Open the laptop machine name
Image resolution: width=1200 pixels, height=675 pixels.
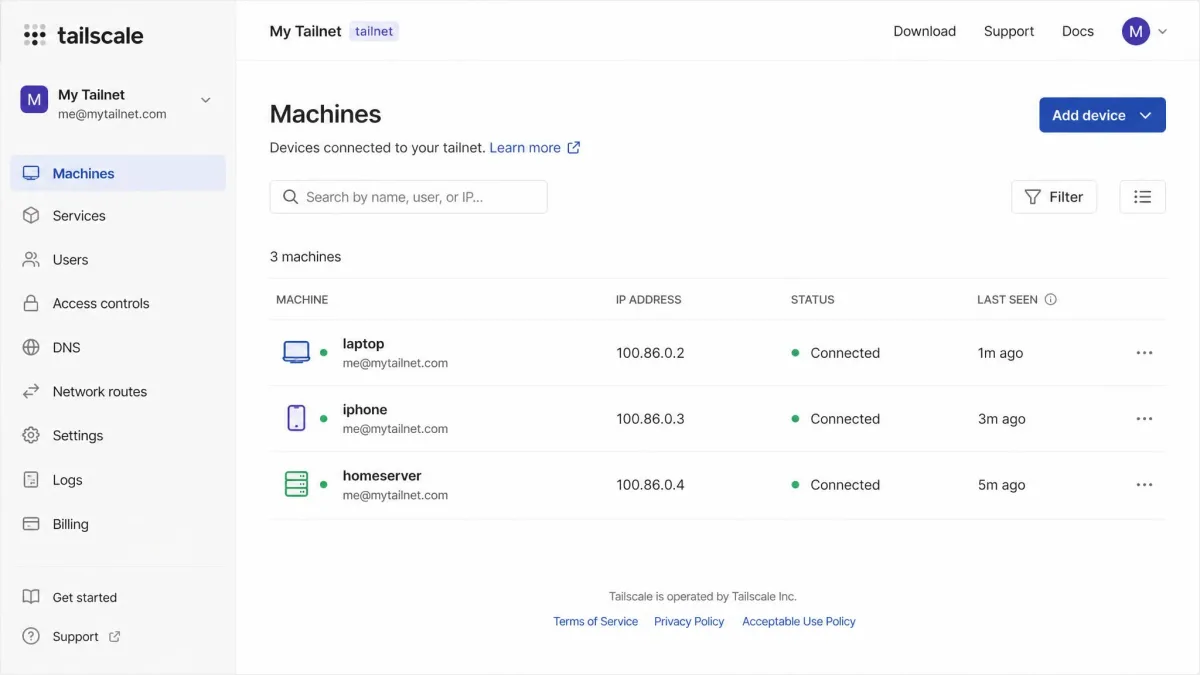pyautogui.click(x=363, y=343)
